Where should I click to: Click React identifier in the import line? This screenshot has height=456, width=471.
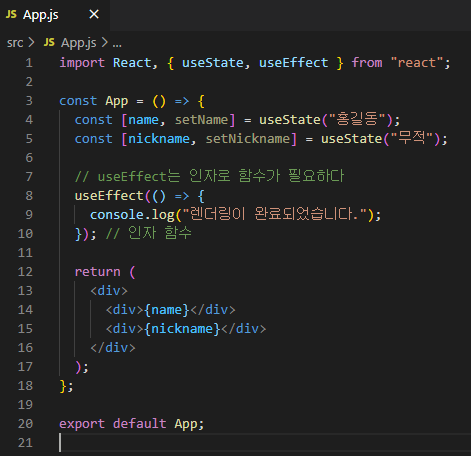[x=132, y=63]
